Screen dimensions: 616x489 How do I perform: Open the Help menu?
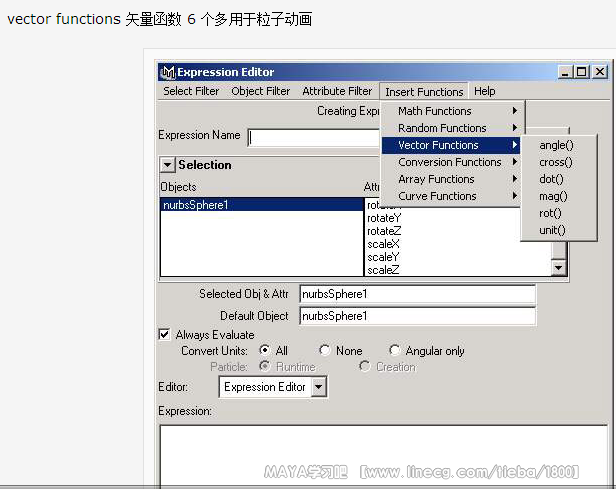tap(484, 91)
